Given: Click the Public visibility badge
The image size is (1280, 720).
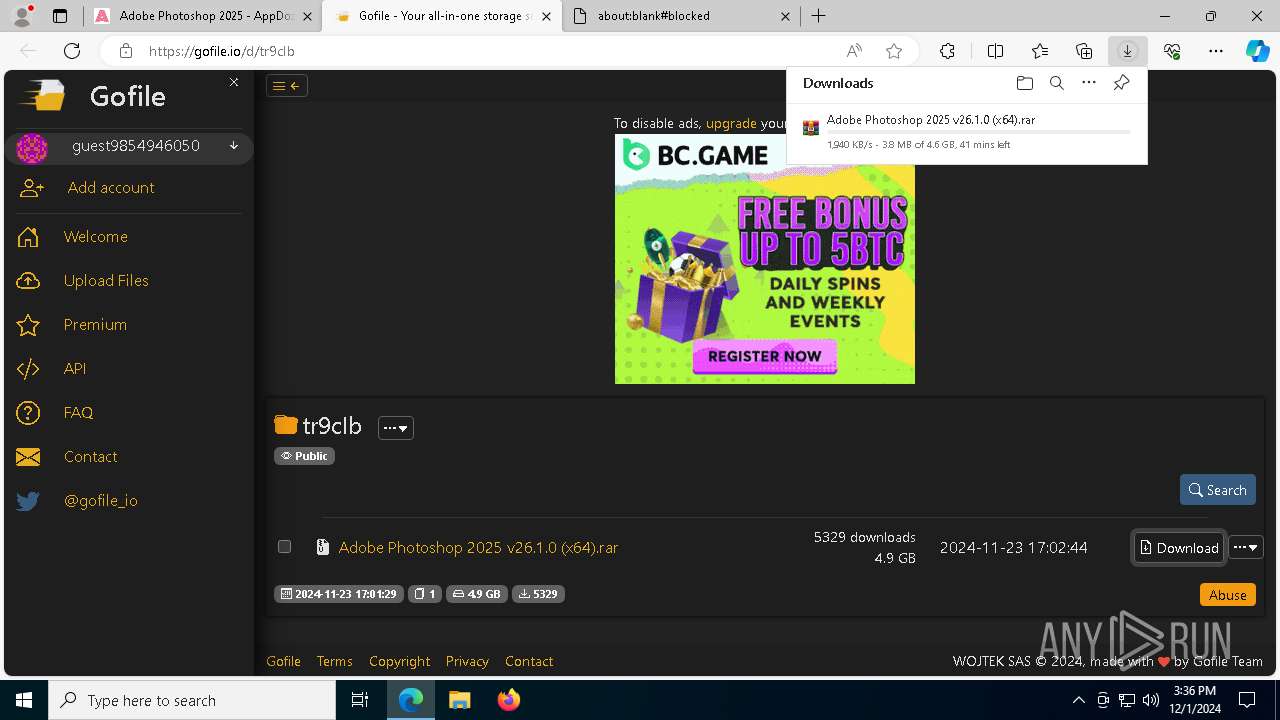Looking at the screenshot, I should pos(304,456).
